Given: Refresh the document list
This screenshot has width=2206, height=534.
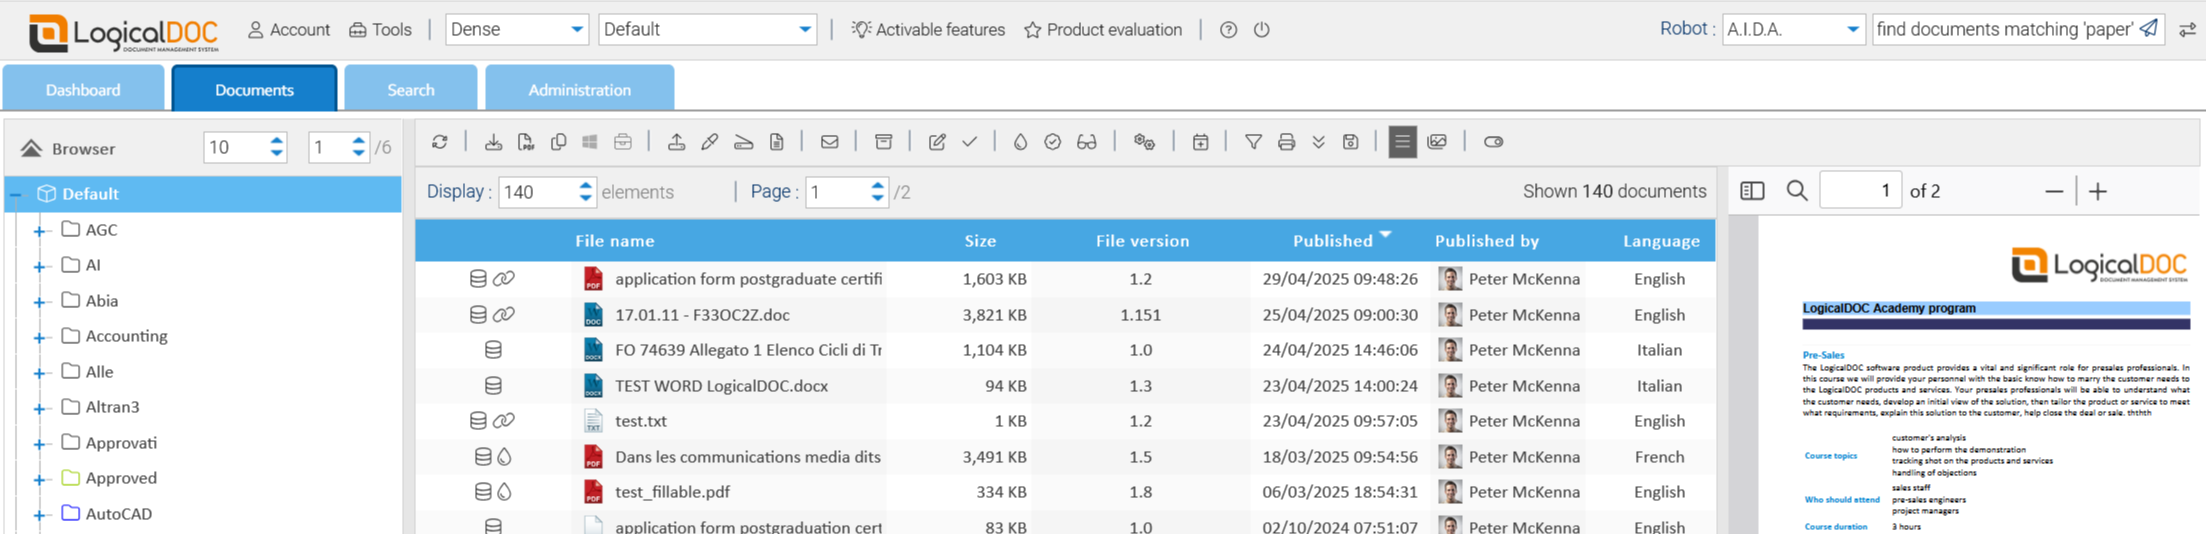Looking at the screenshot, I should pos(440,142).
